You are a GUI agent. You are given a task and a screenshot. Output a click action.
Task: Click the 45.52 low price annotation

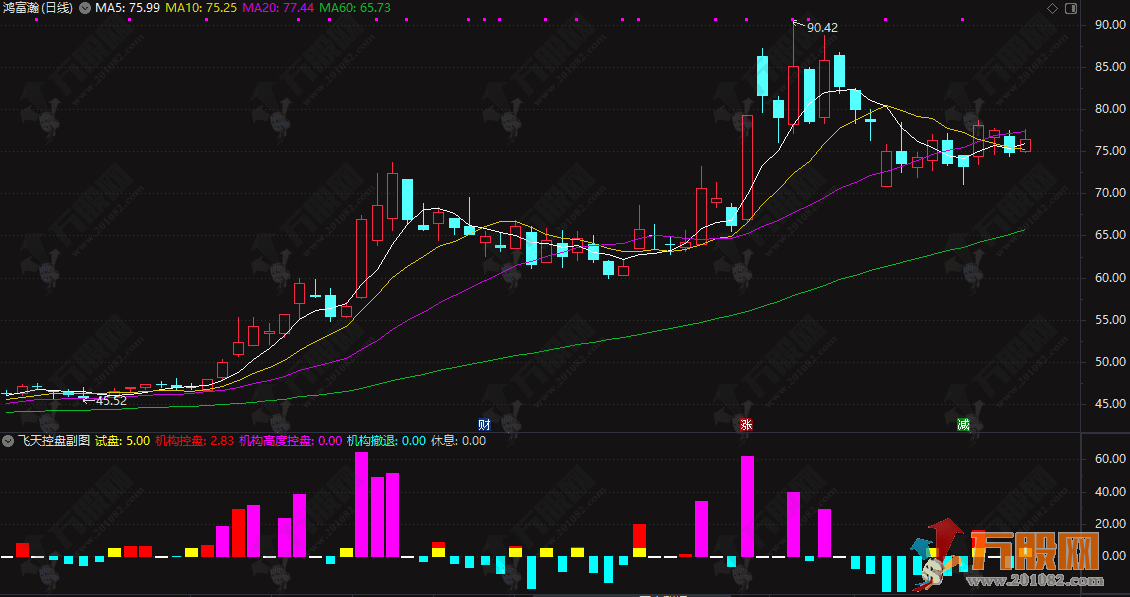pos(109,400)
